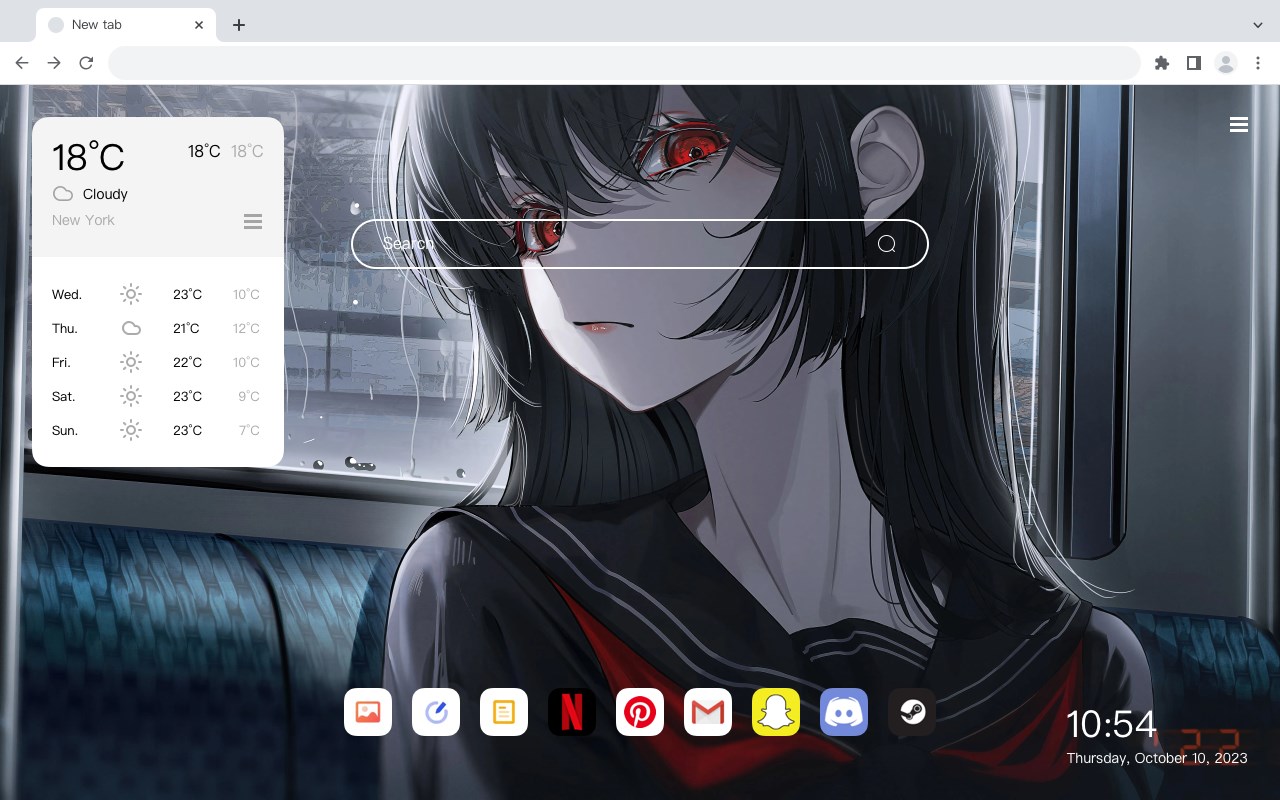Reload the page

[x=86, y=63]
